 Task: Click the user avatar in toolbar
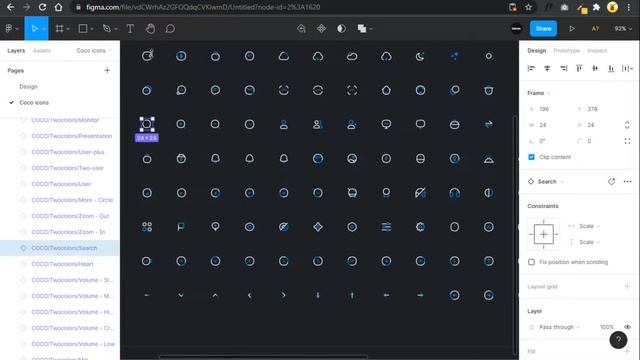516,29
